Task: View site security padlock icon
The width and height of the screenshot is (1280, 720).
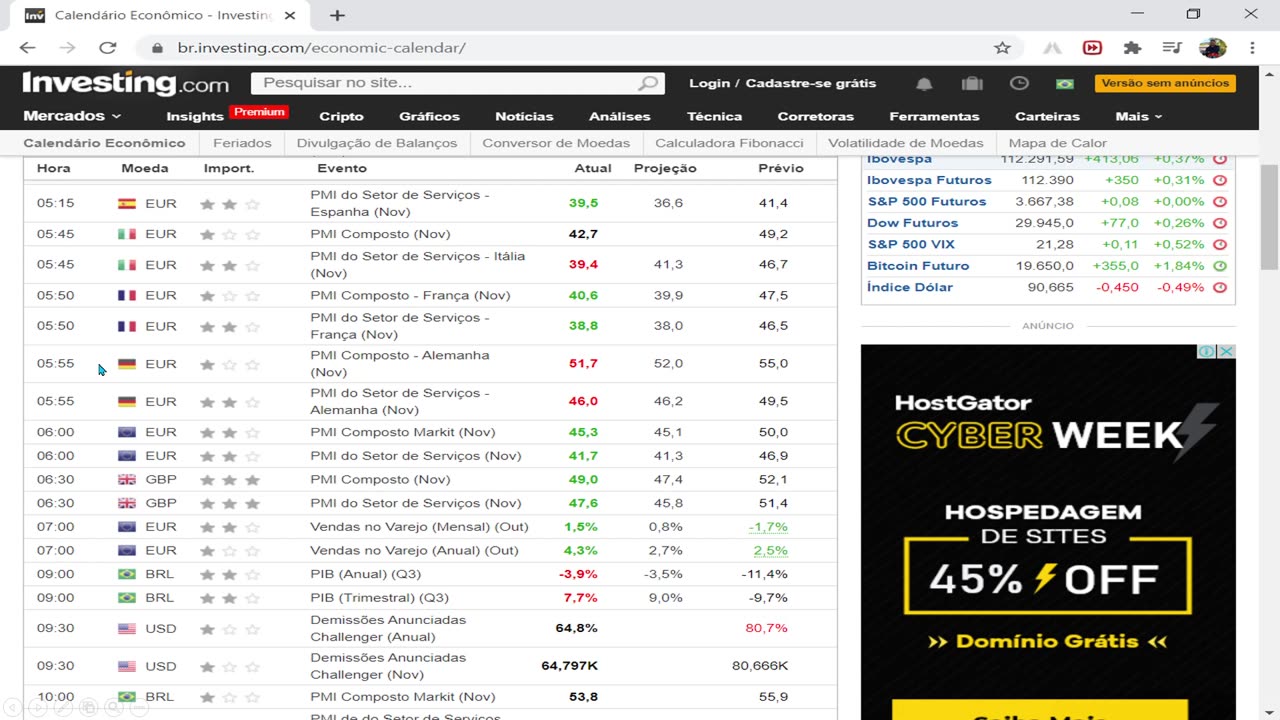Action: point(157,48)
